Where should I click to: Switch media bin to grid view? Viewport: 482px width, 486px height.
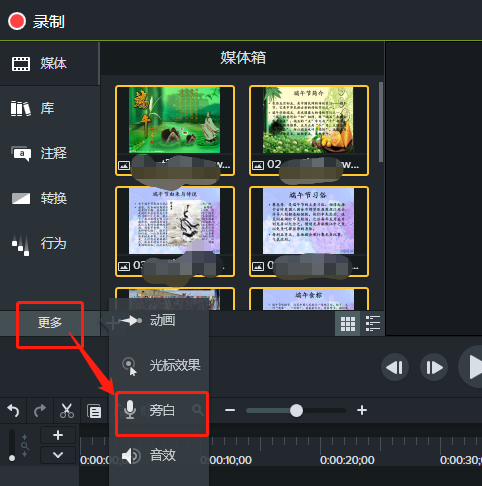tap(348, 323)
